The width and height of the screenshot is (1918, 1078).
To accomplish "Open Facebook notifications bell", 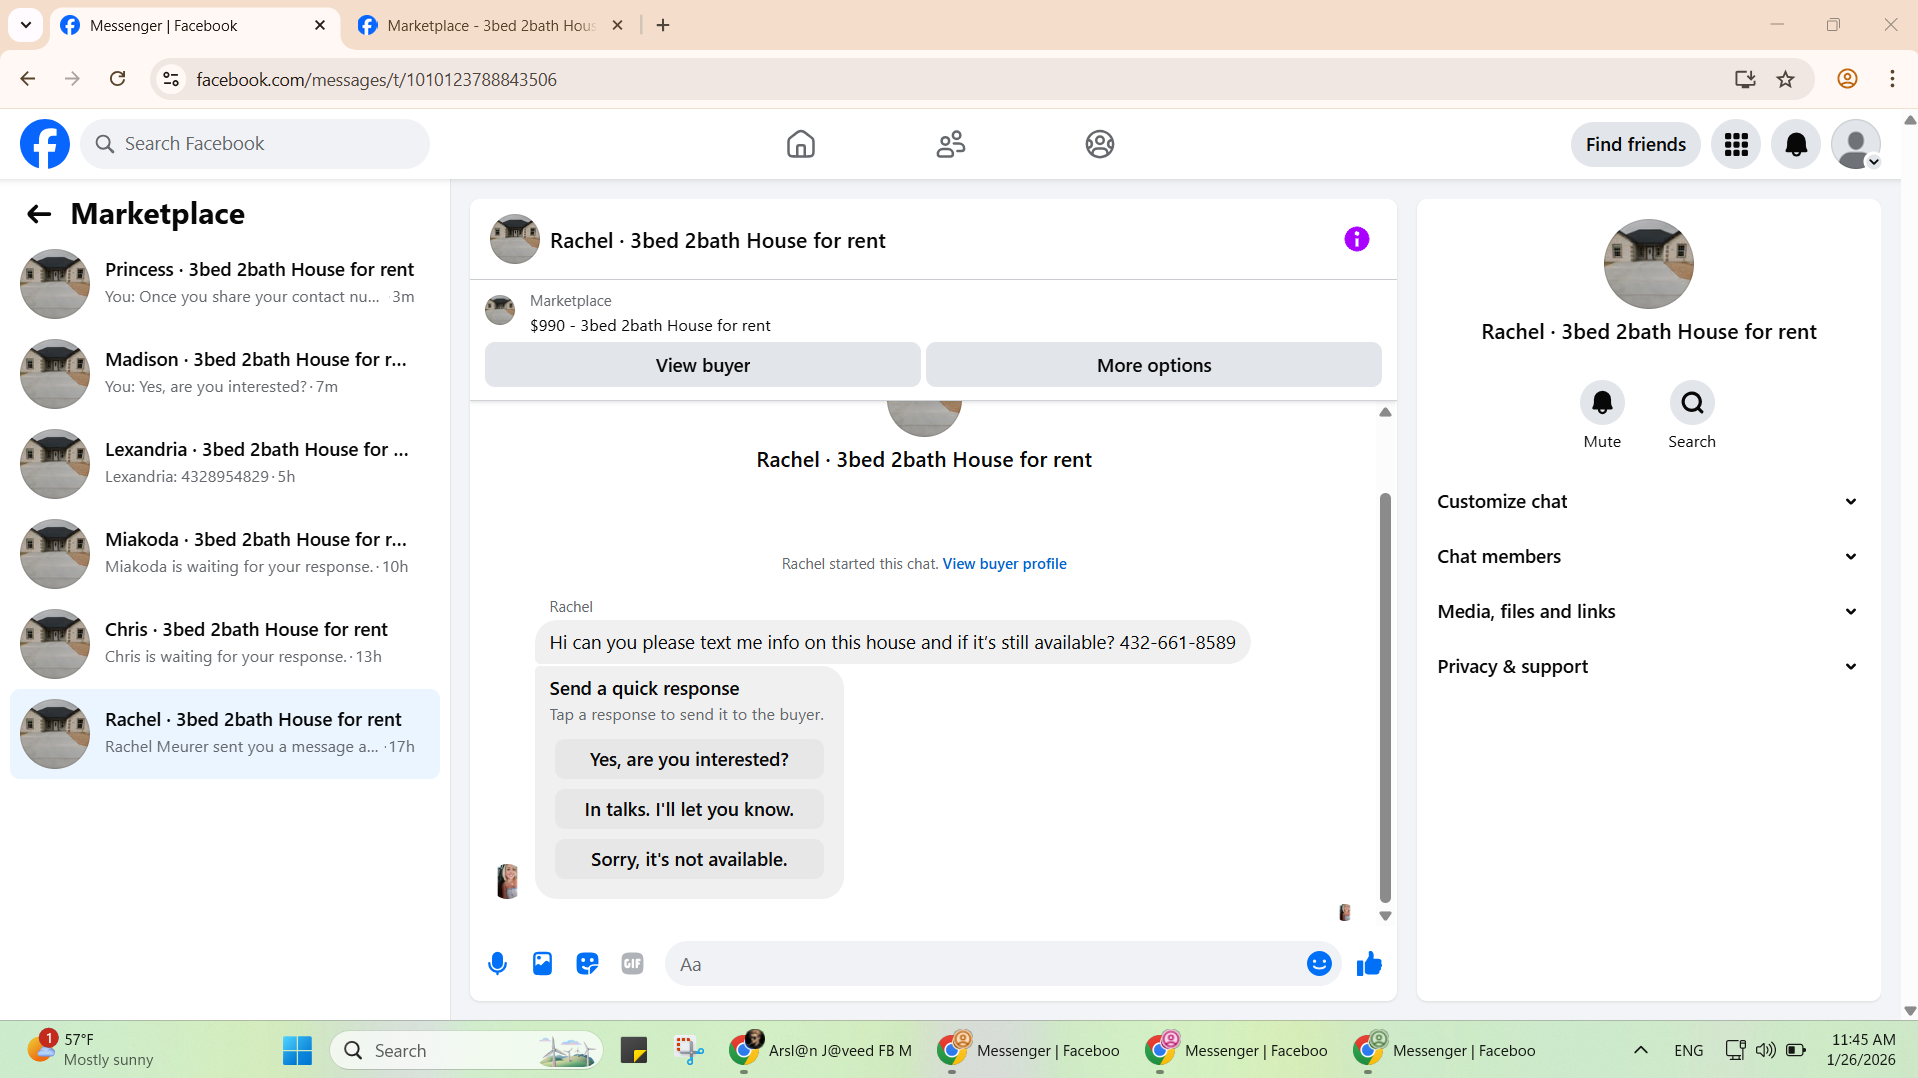I will pos(1796,145).
